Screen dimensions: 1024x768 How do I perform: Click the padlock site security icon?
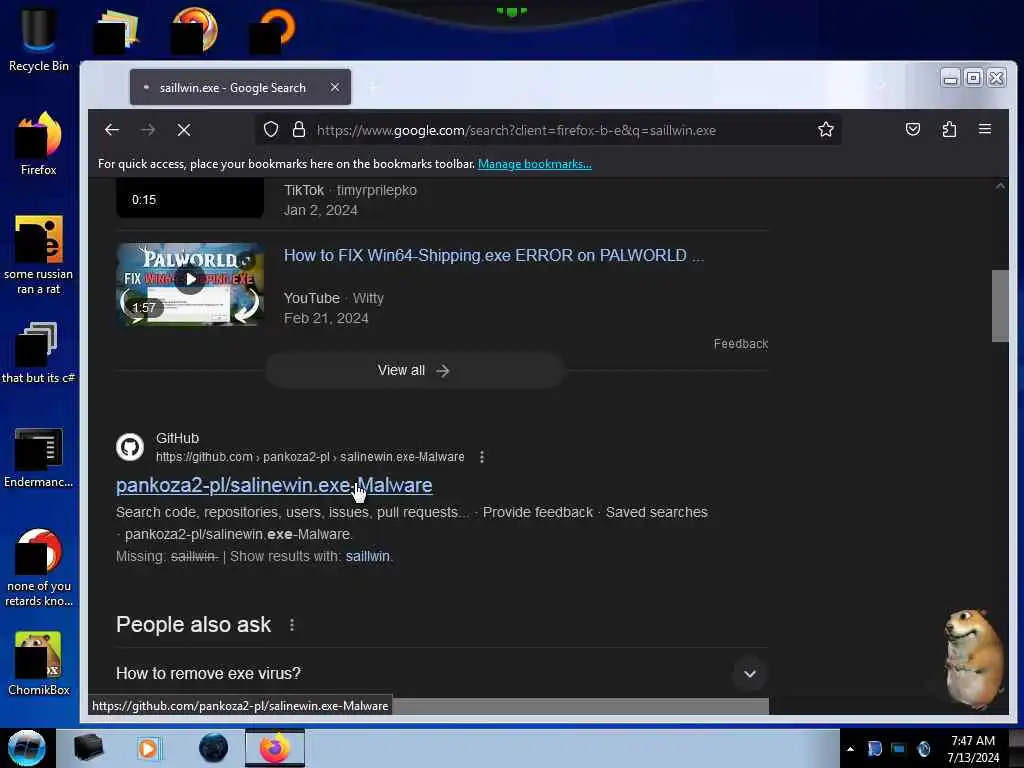pyautogui.click(x=299, y=130)
